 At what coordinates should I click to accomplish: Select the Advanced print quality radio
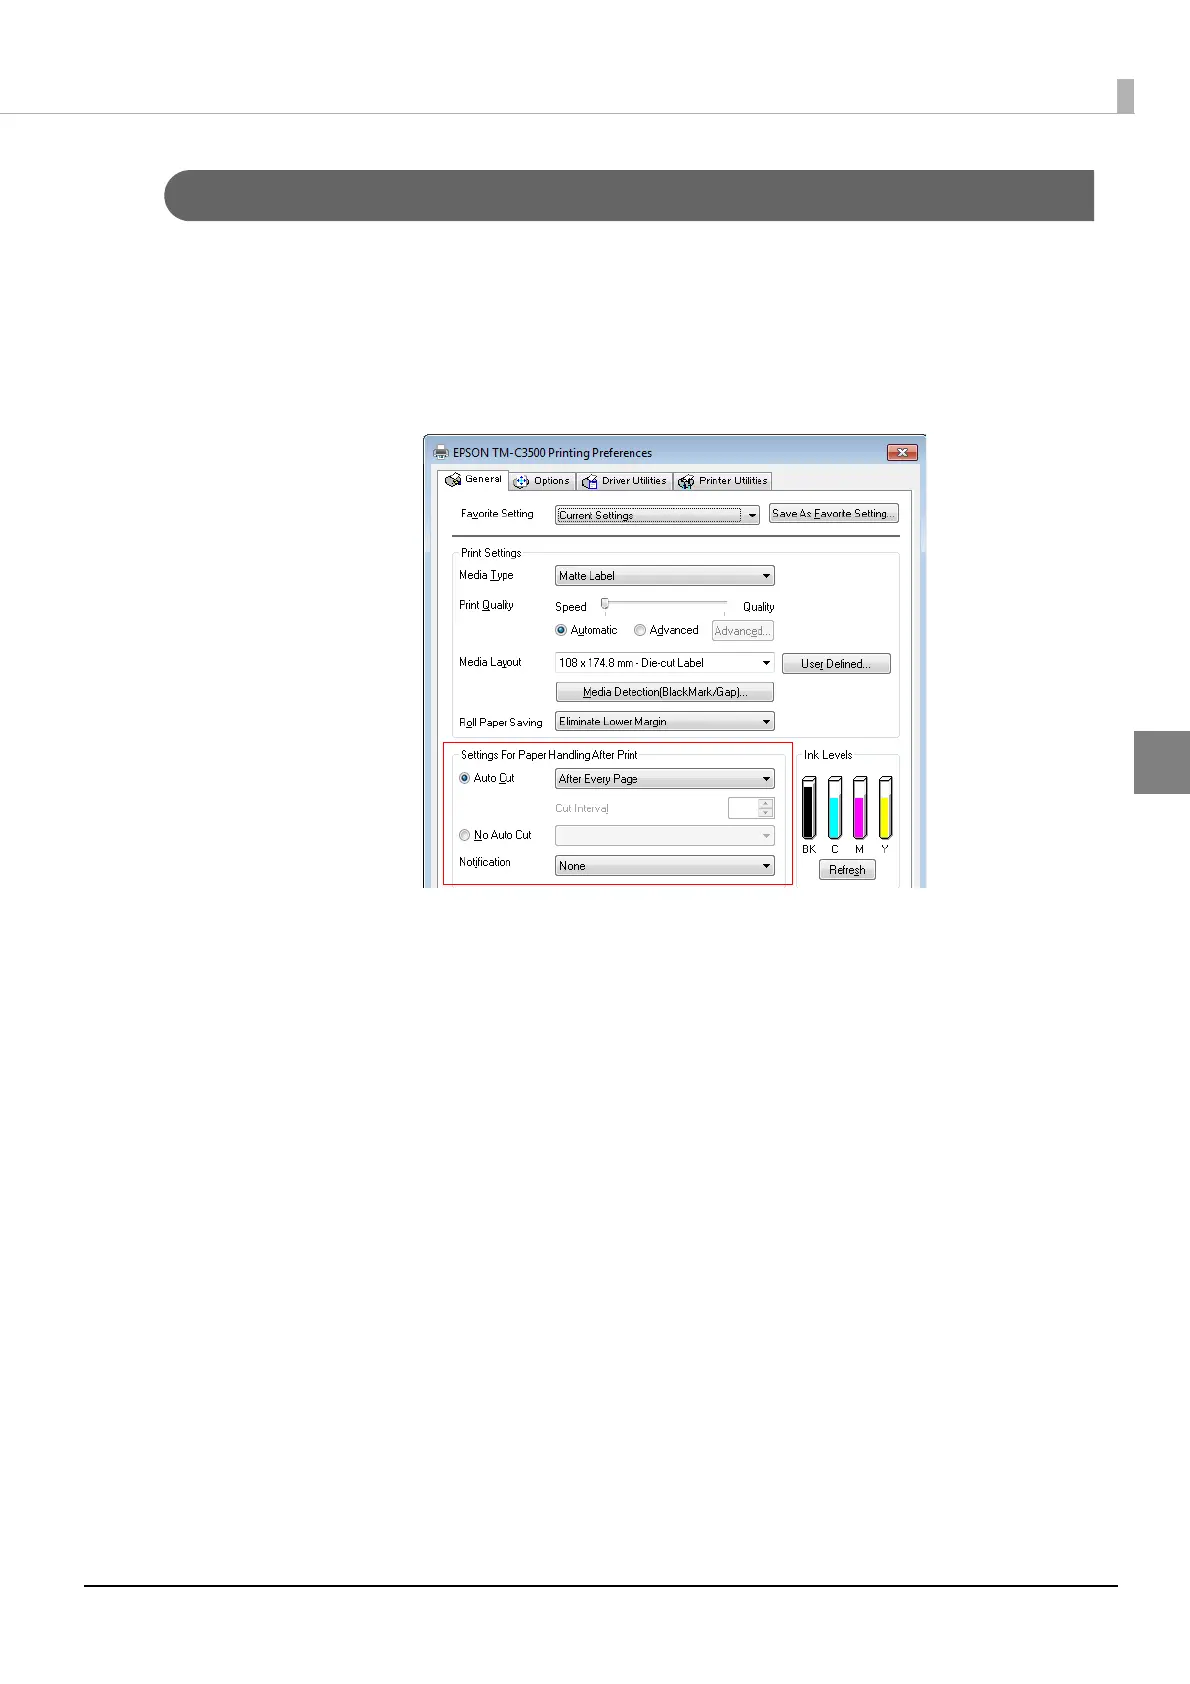point(640,630)
